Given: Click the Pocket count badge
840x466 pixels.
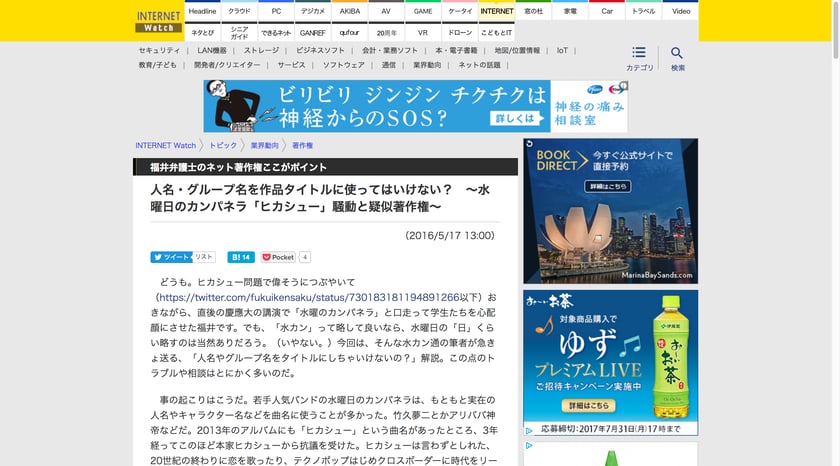Looking at the screenshot, I should coord(305,257).
